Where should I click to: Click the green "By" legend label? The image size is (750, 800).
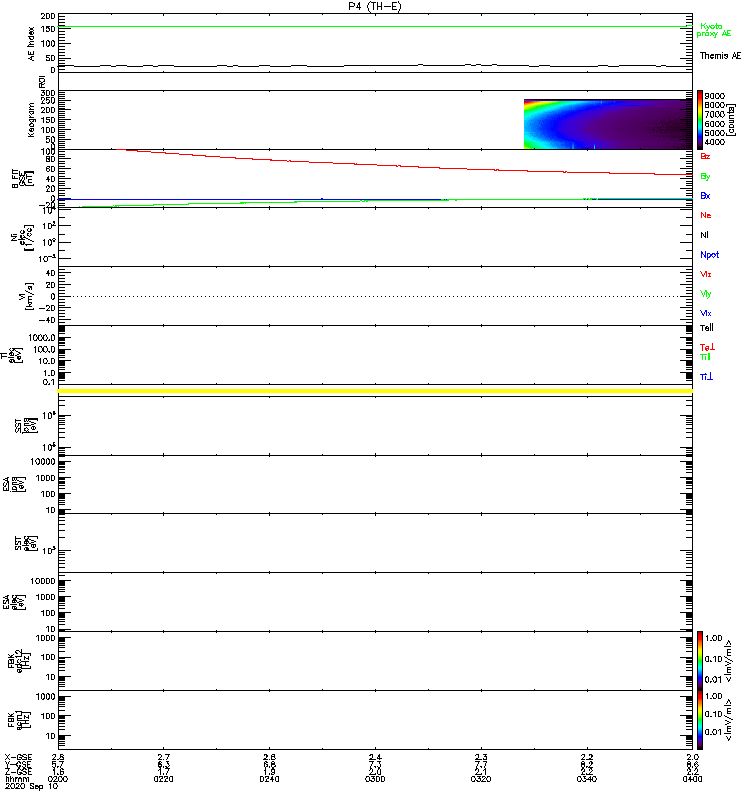[705, 177]
